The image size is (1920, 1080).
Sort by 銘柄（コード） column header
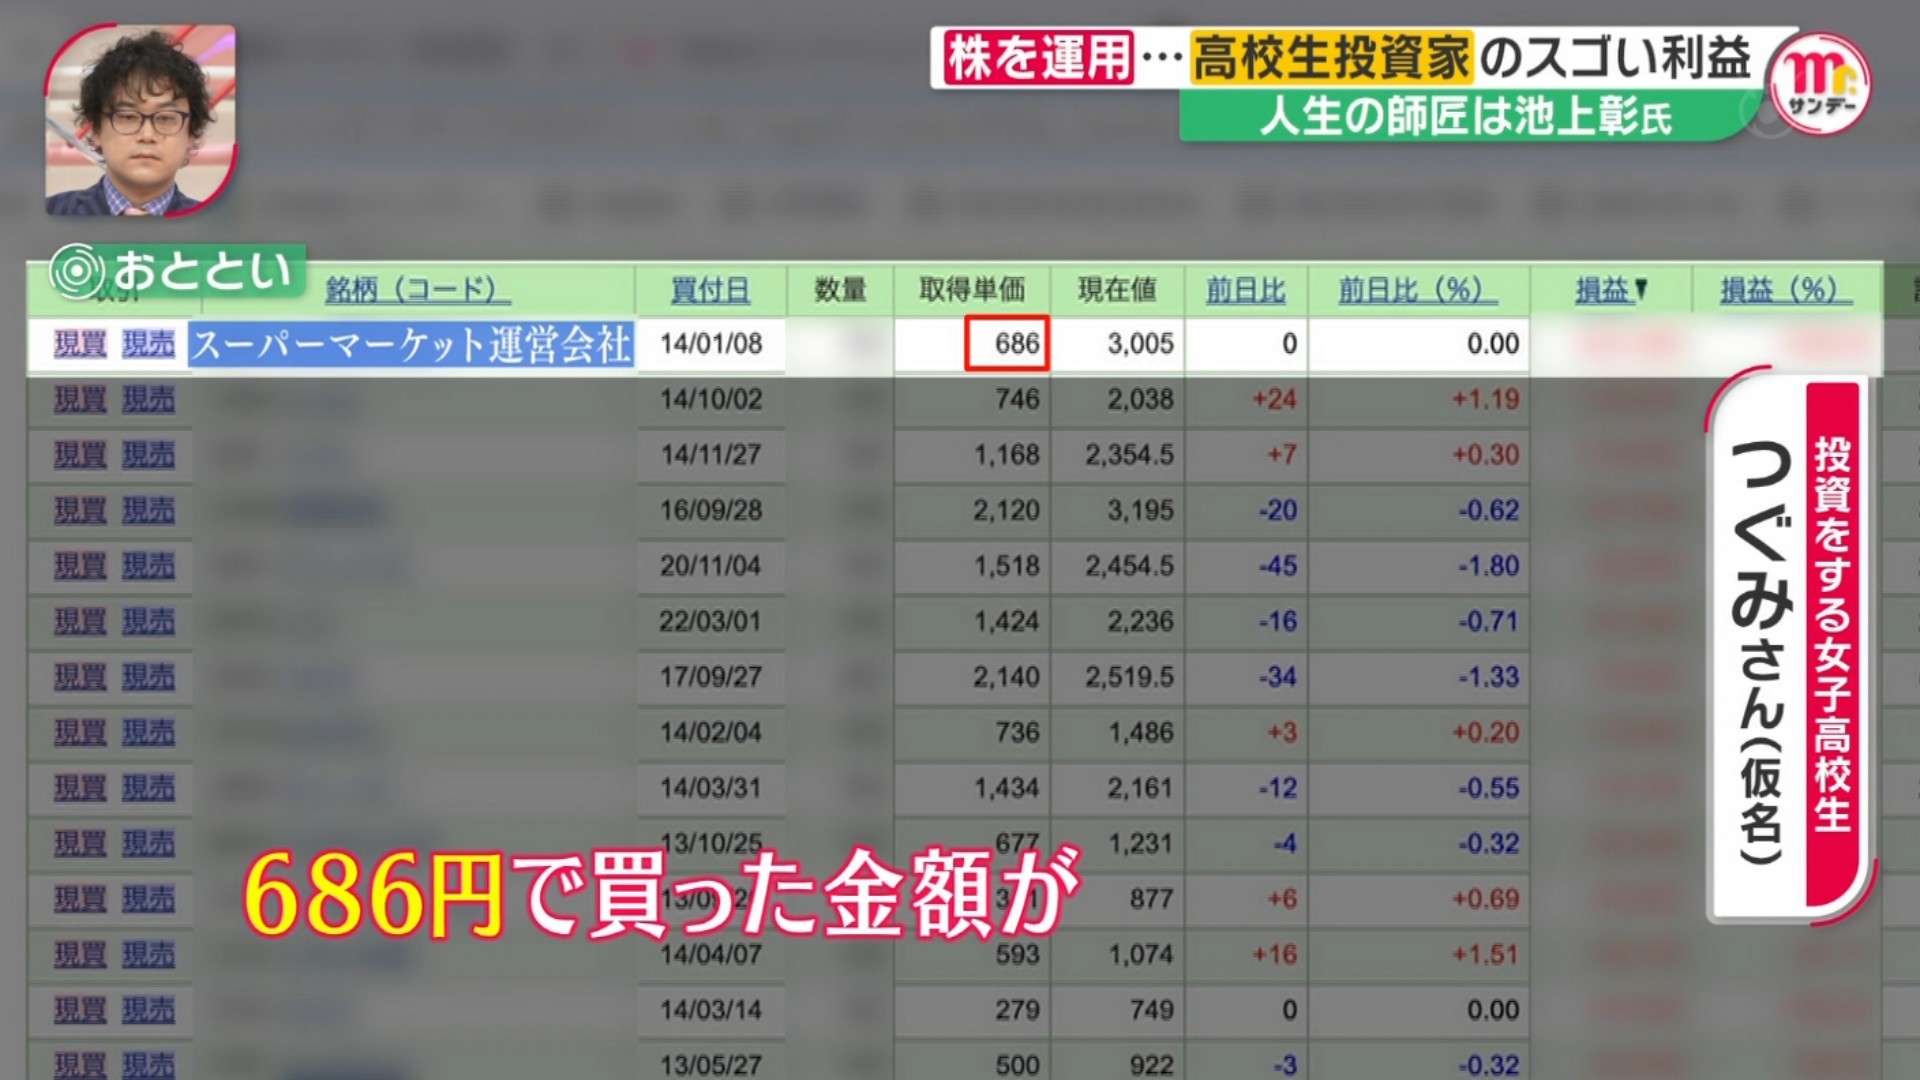[x=417, y=290]
